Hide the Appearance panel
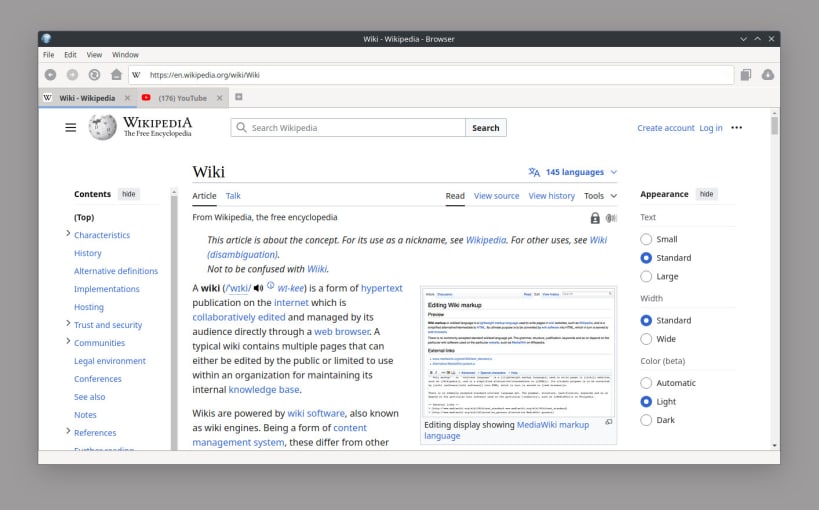This screenshot has width=819, height=510. pyautogui.click(x=706, y=194)
